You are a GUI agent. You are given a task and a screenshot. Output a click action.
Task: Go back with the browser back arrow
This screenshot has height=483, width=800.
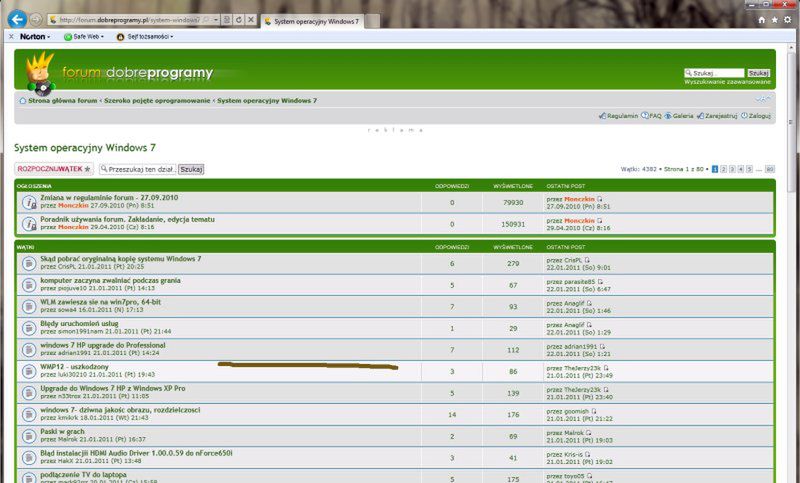[x=17, y=20]
